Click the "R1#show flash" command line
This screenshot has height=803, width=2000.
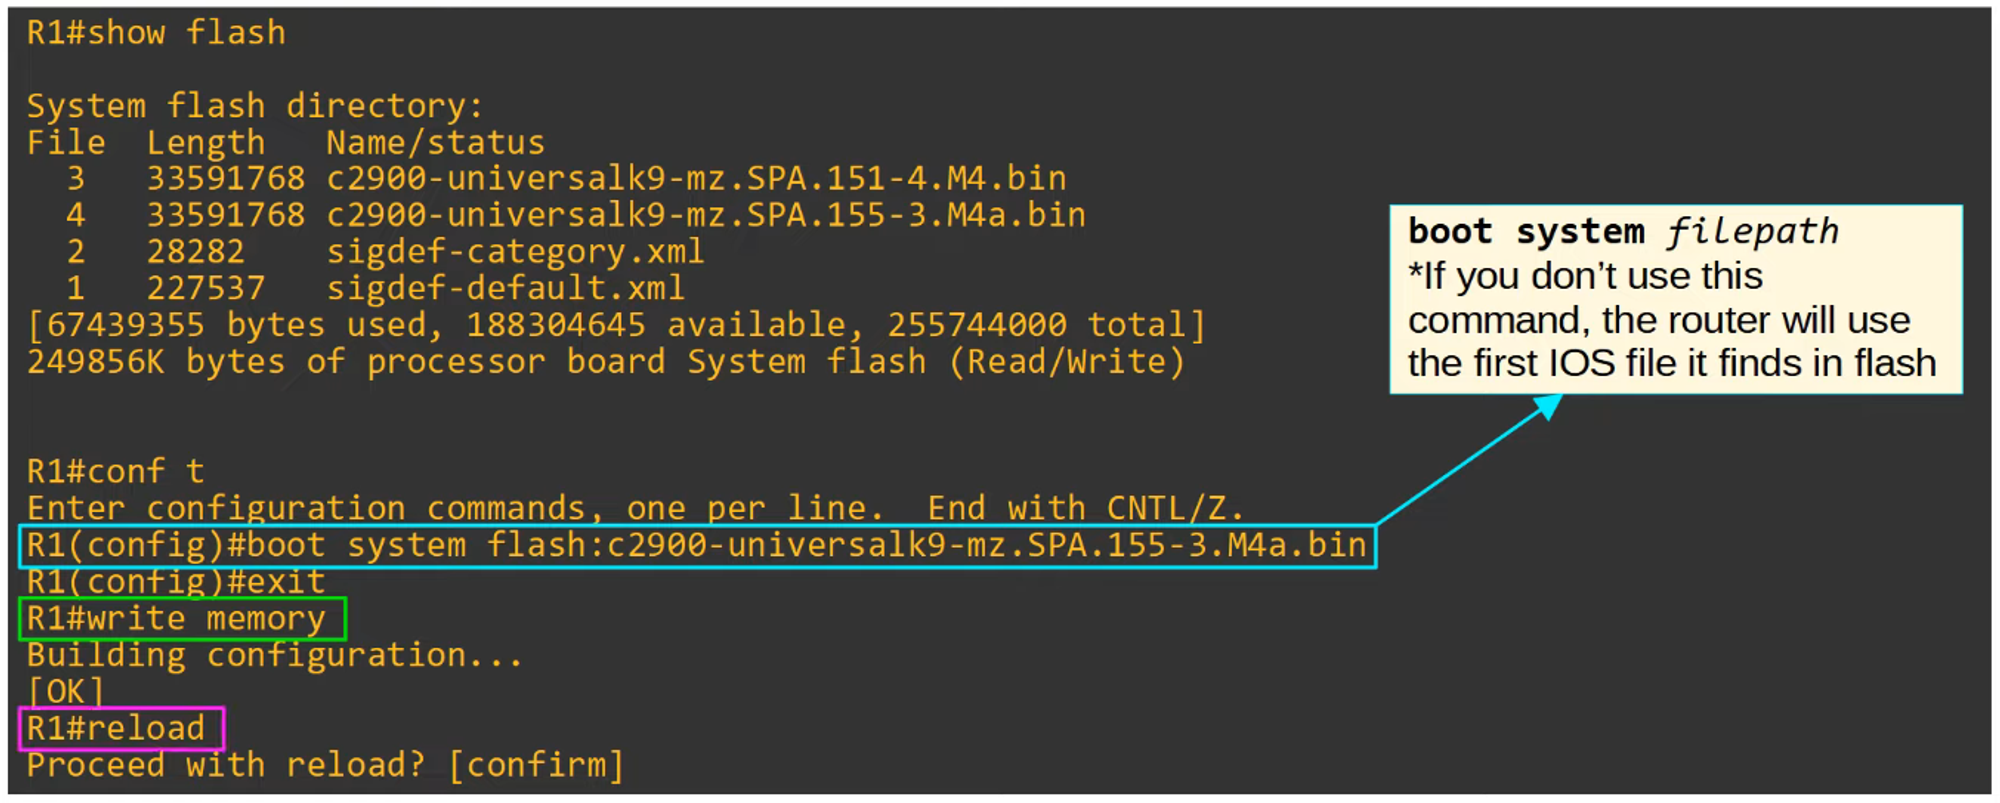coord(156,33)
